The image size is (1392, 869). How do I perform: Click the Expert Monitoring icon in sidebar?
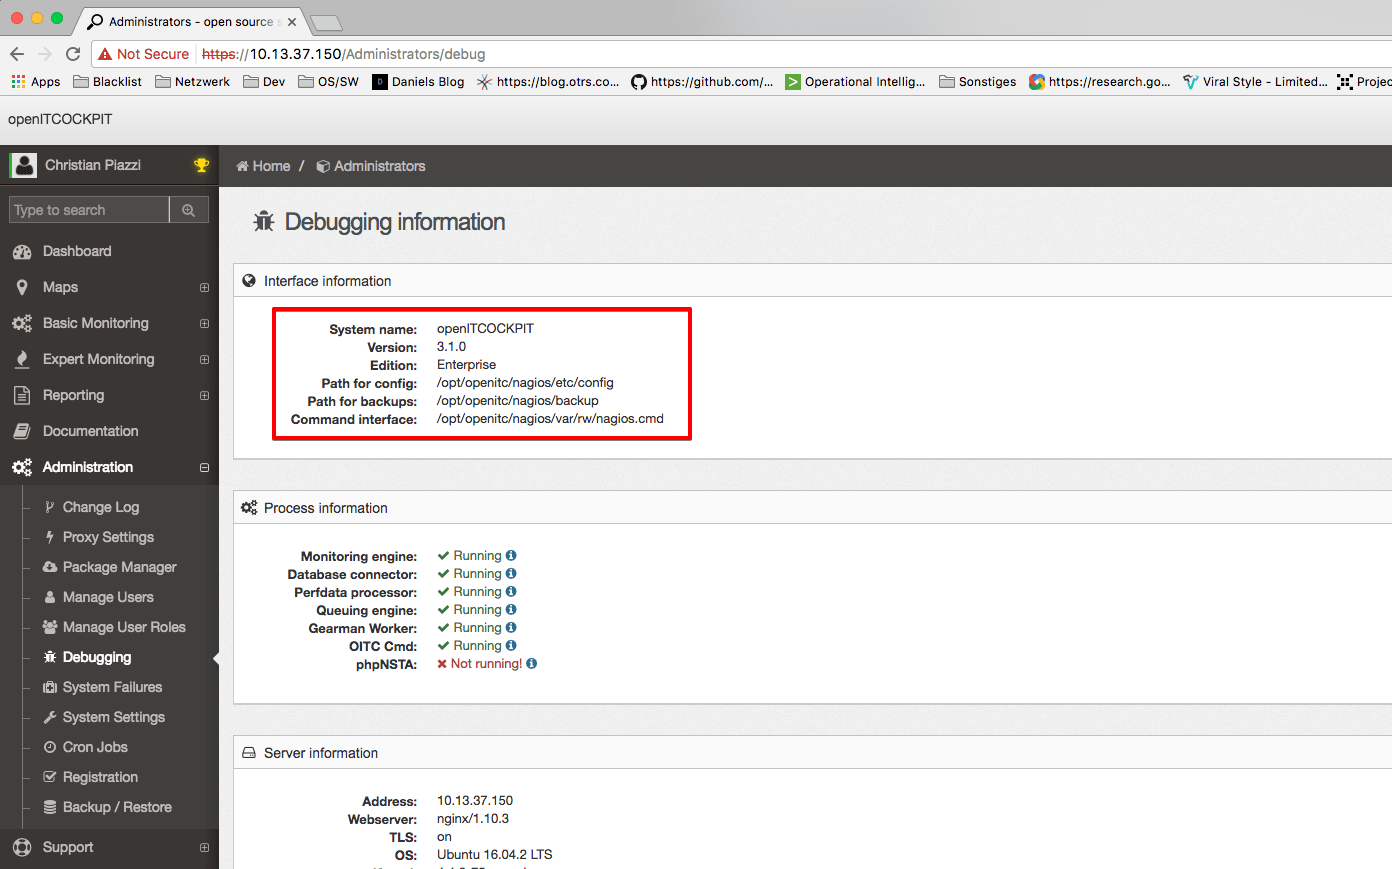[x=22, y=360]
